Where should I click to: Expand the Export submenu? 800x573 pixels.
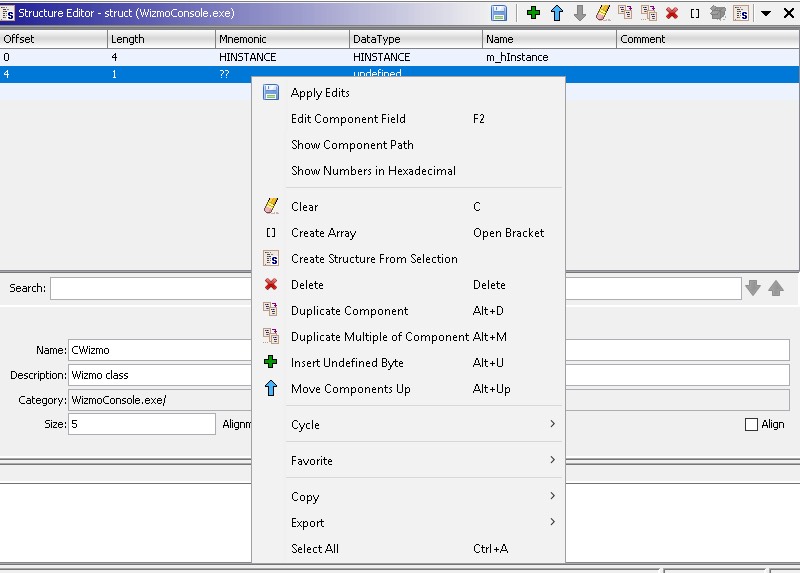coord(408,522)
